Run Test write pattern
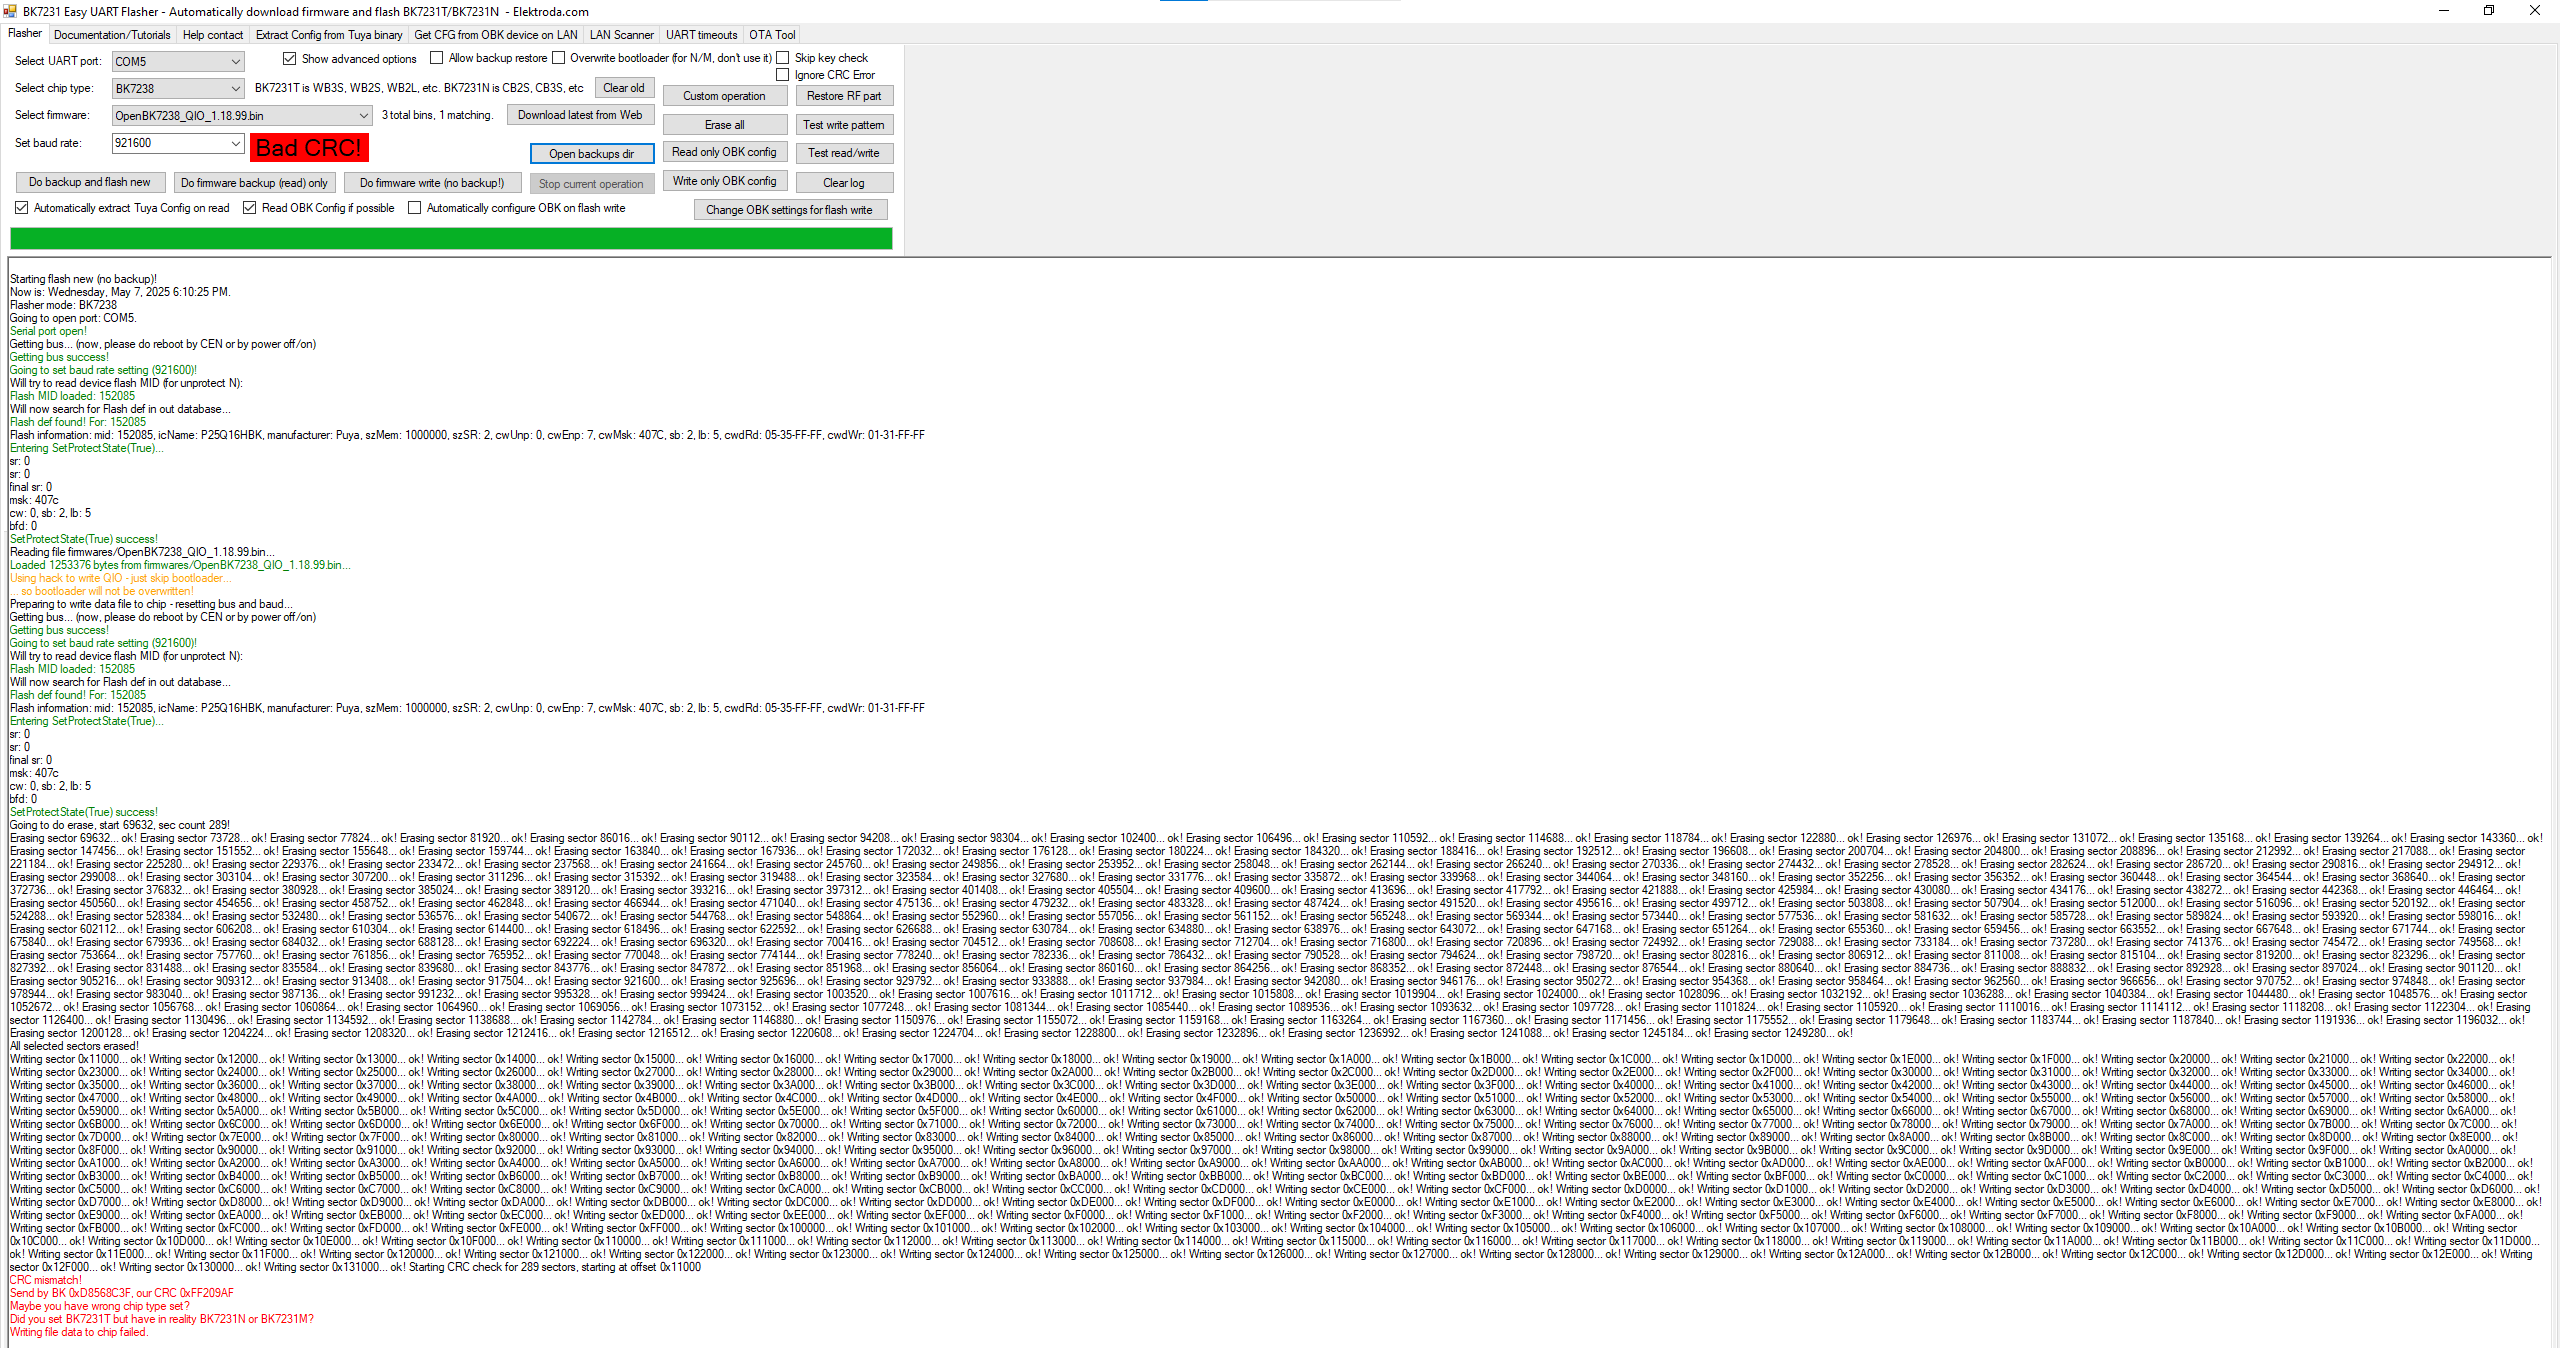The width and height of the screenshot is (2560, 1348). (x=844, y=125)
